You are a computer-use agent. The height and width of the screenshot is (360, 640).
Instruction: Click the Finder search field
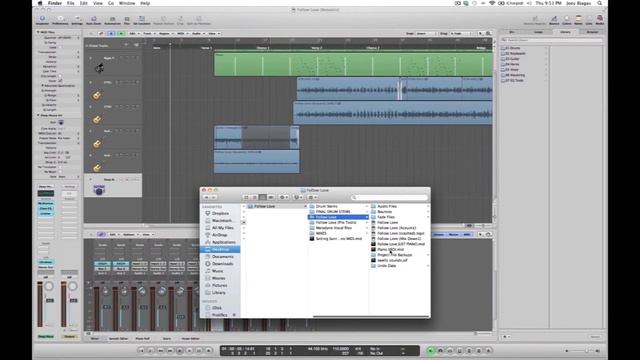tap(389, 198)
